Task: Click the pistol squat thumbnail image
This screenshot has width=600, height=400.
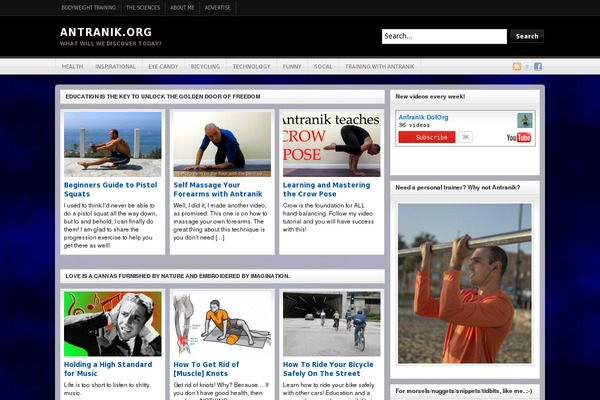Action: click(112, 144)
